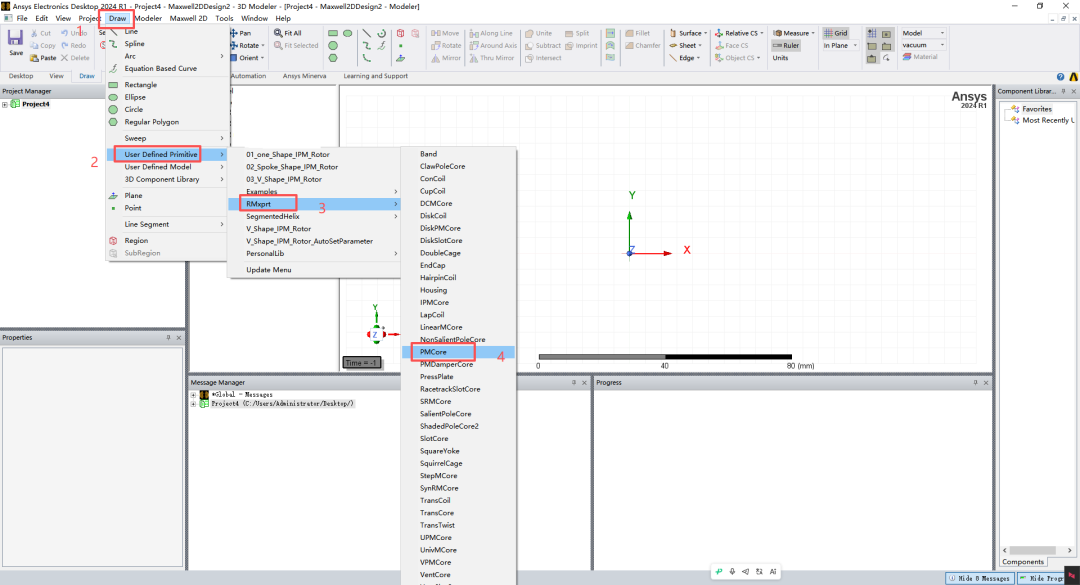
Task: Select the Draw Ellipse toolbar icon
Action: 348,33
